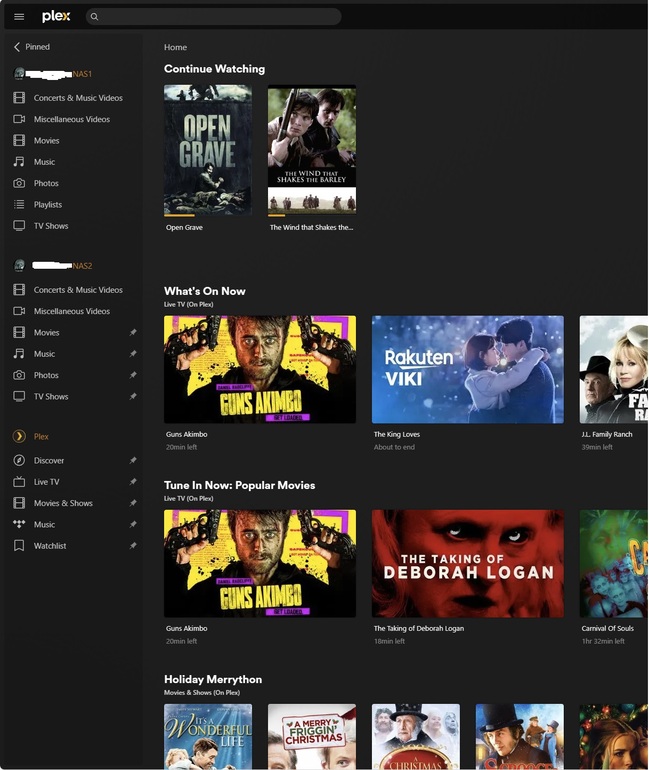The width and height of the screenshot is (649, 770).
Task: Open Watchlist bookmark icon
Action: click(x=19, y=546)
